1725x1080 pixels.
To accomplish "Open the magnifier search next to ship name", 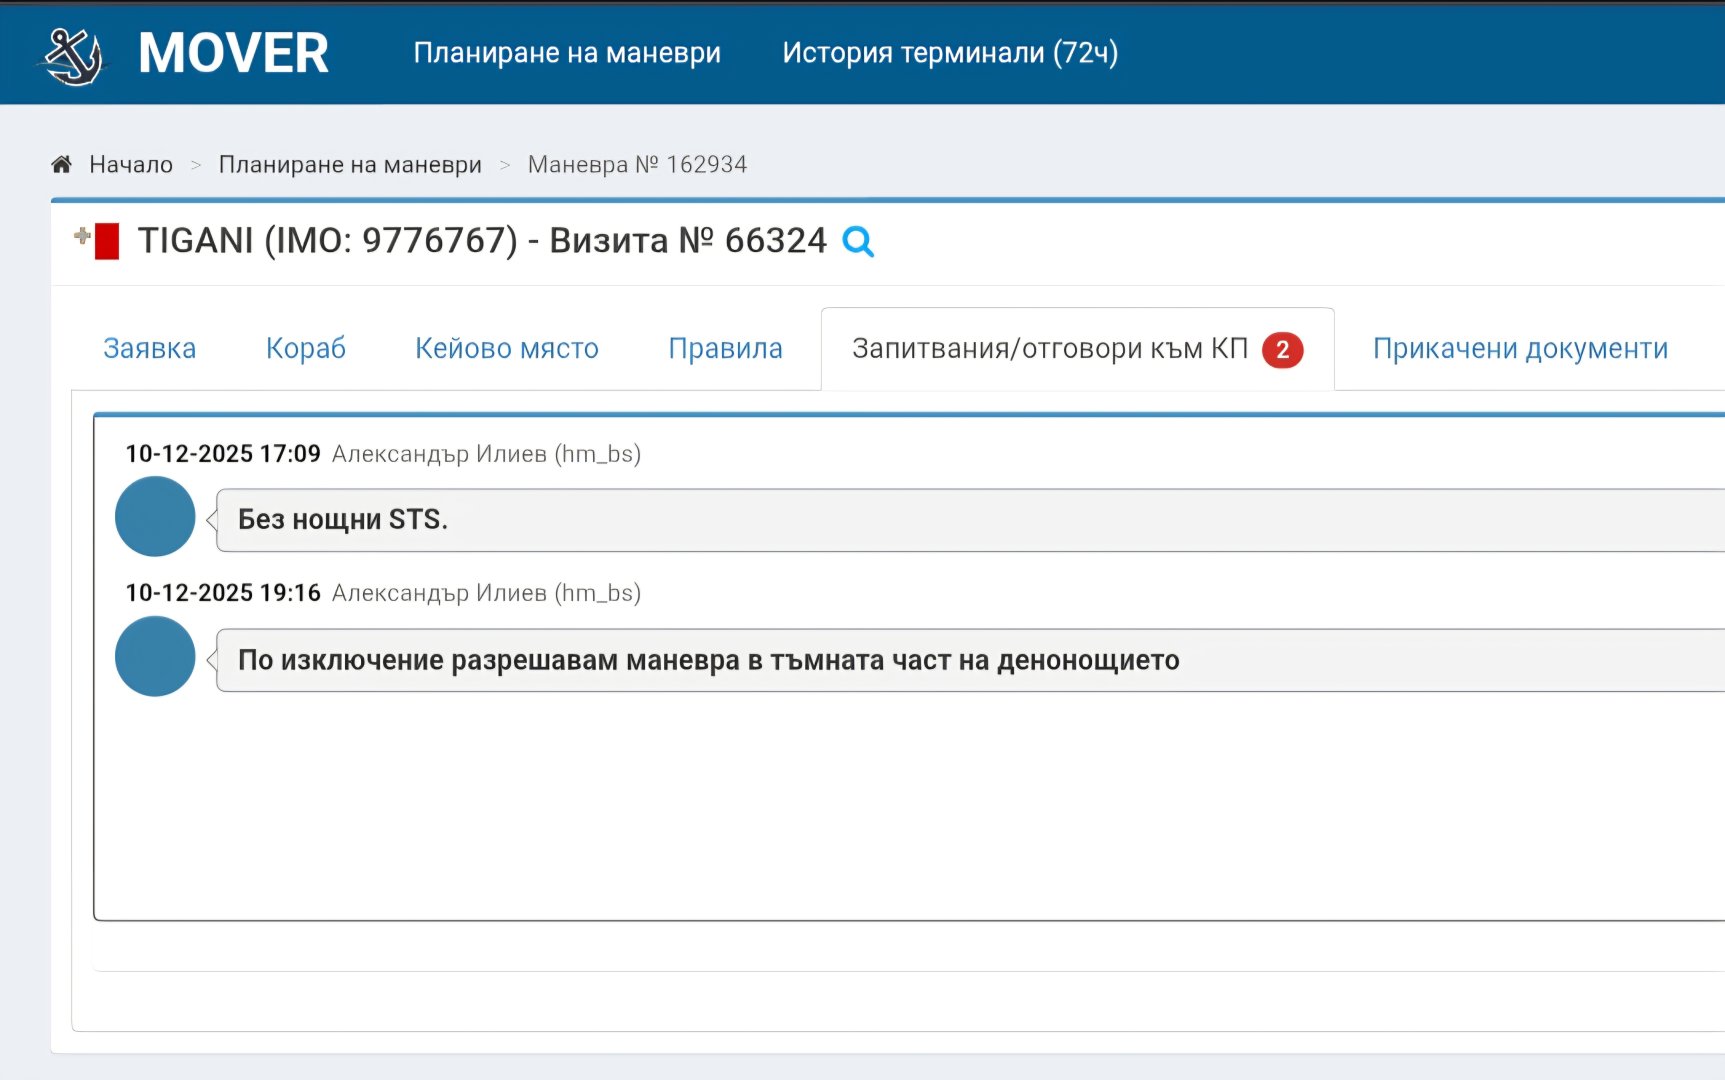I will pyautogui.click(x=858, y=241).
